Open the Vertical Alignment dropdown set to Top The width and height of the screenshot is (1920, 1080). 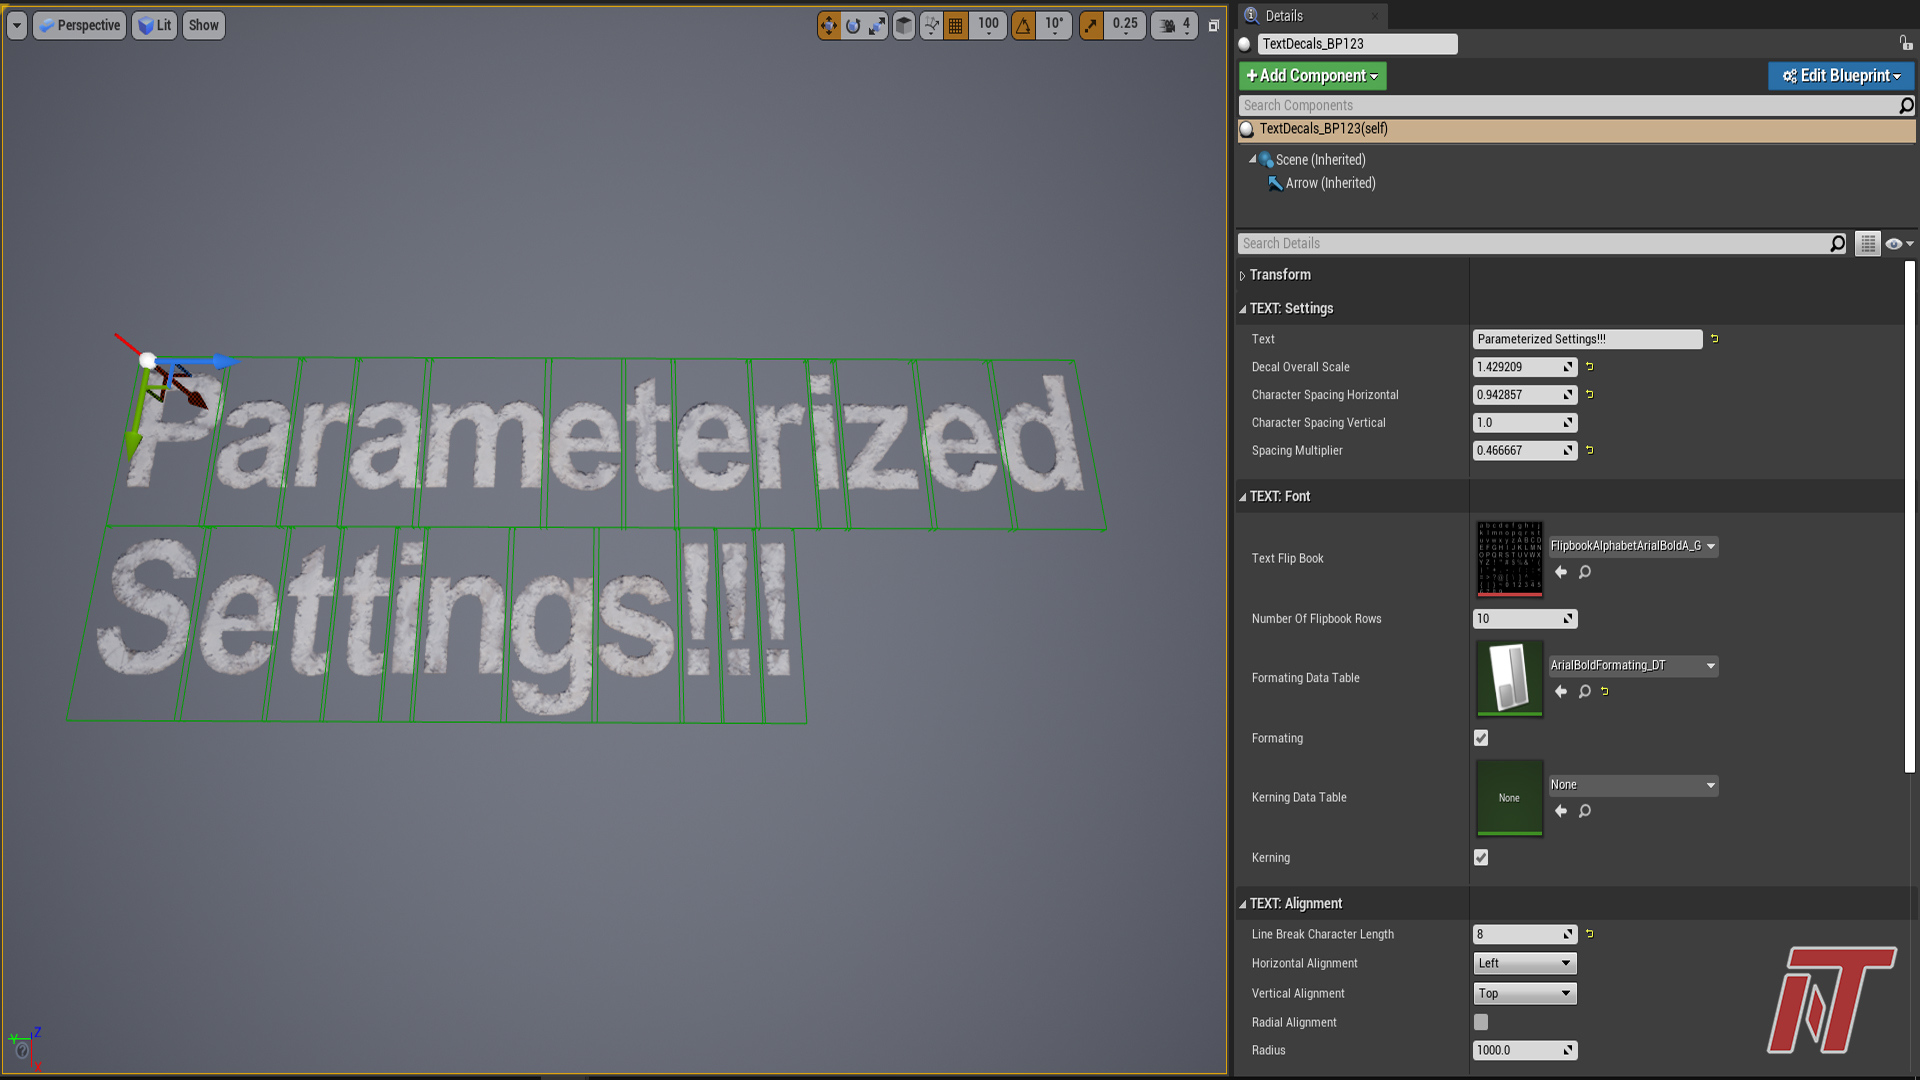1524,993
